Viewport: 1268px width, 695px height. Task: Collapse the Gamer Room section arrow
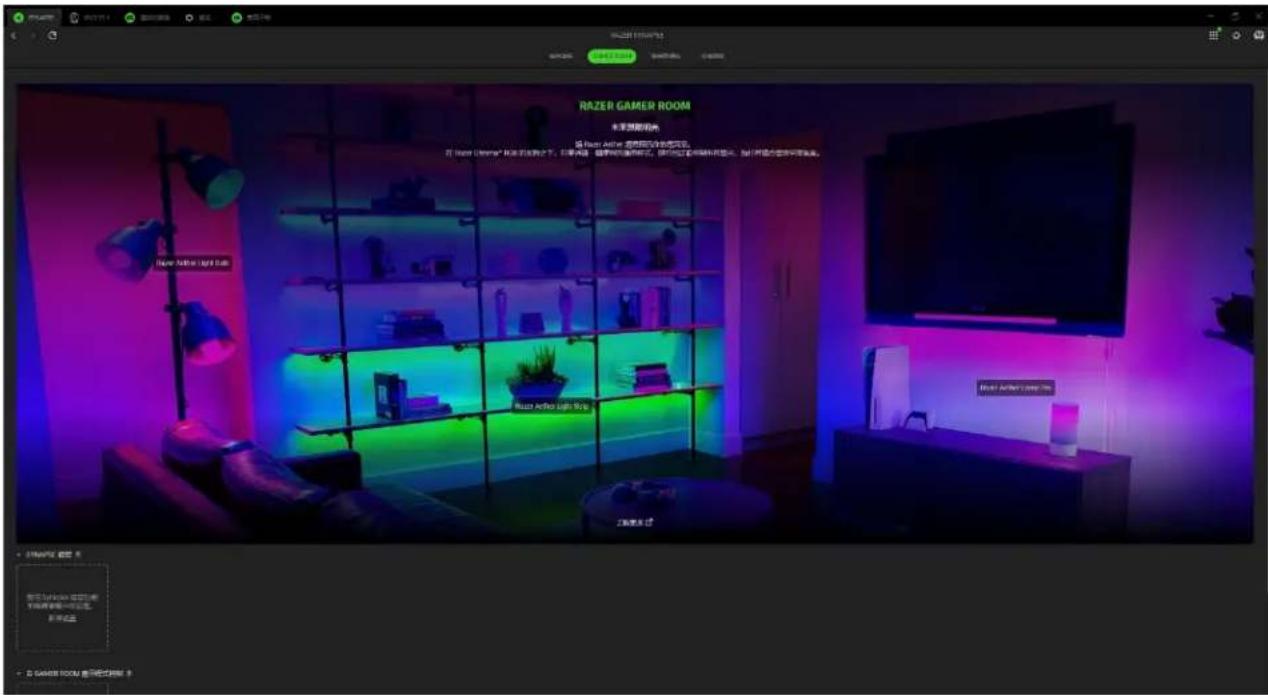click(x=20, y=673)
